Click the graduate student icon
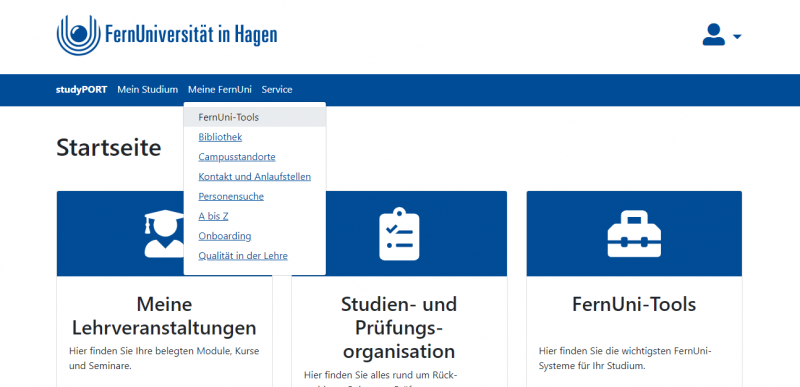The image size is (800, 387). (164, 234)
